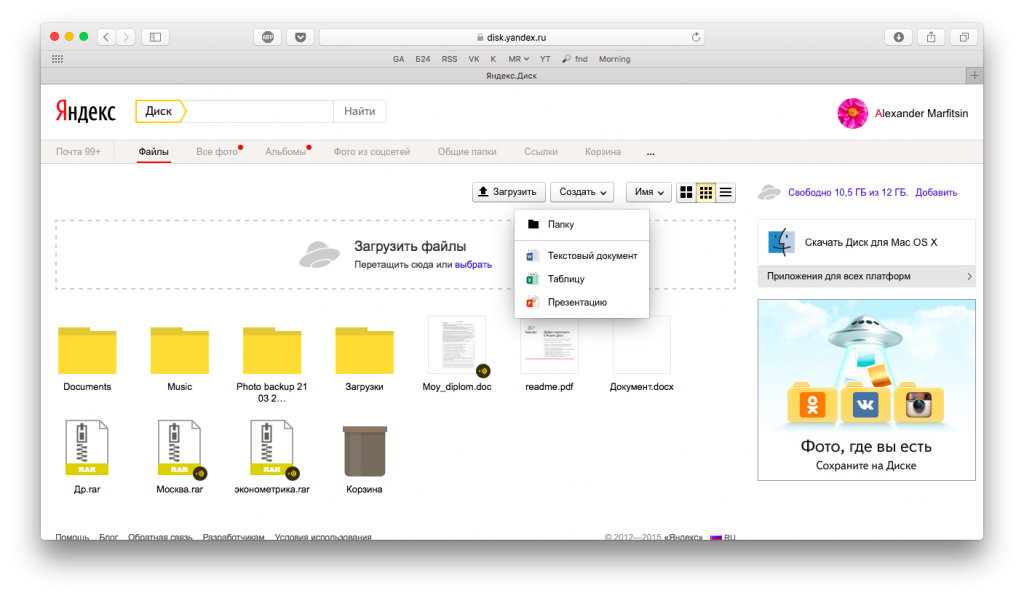Open the Morning bookmark
This screenshot has height=598, width=1024.
[615, 59]
